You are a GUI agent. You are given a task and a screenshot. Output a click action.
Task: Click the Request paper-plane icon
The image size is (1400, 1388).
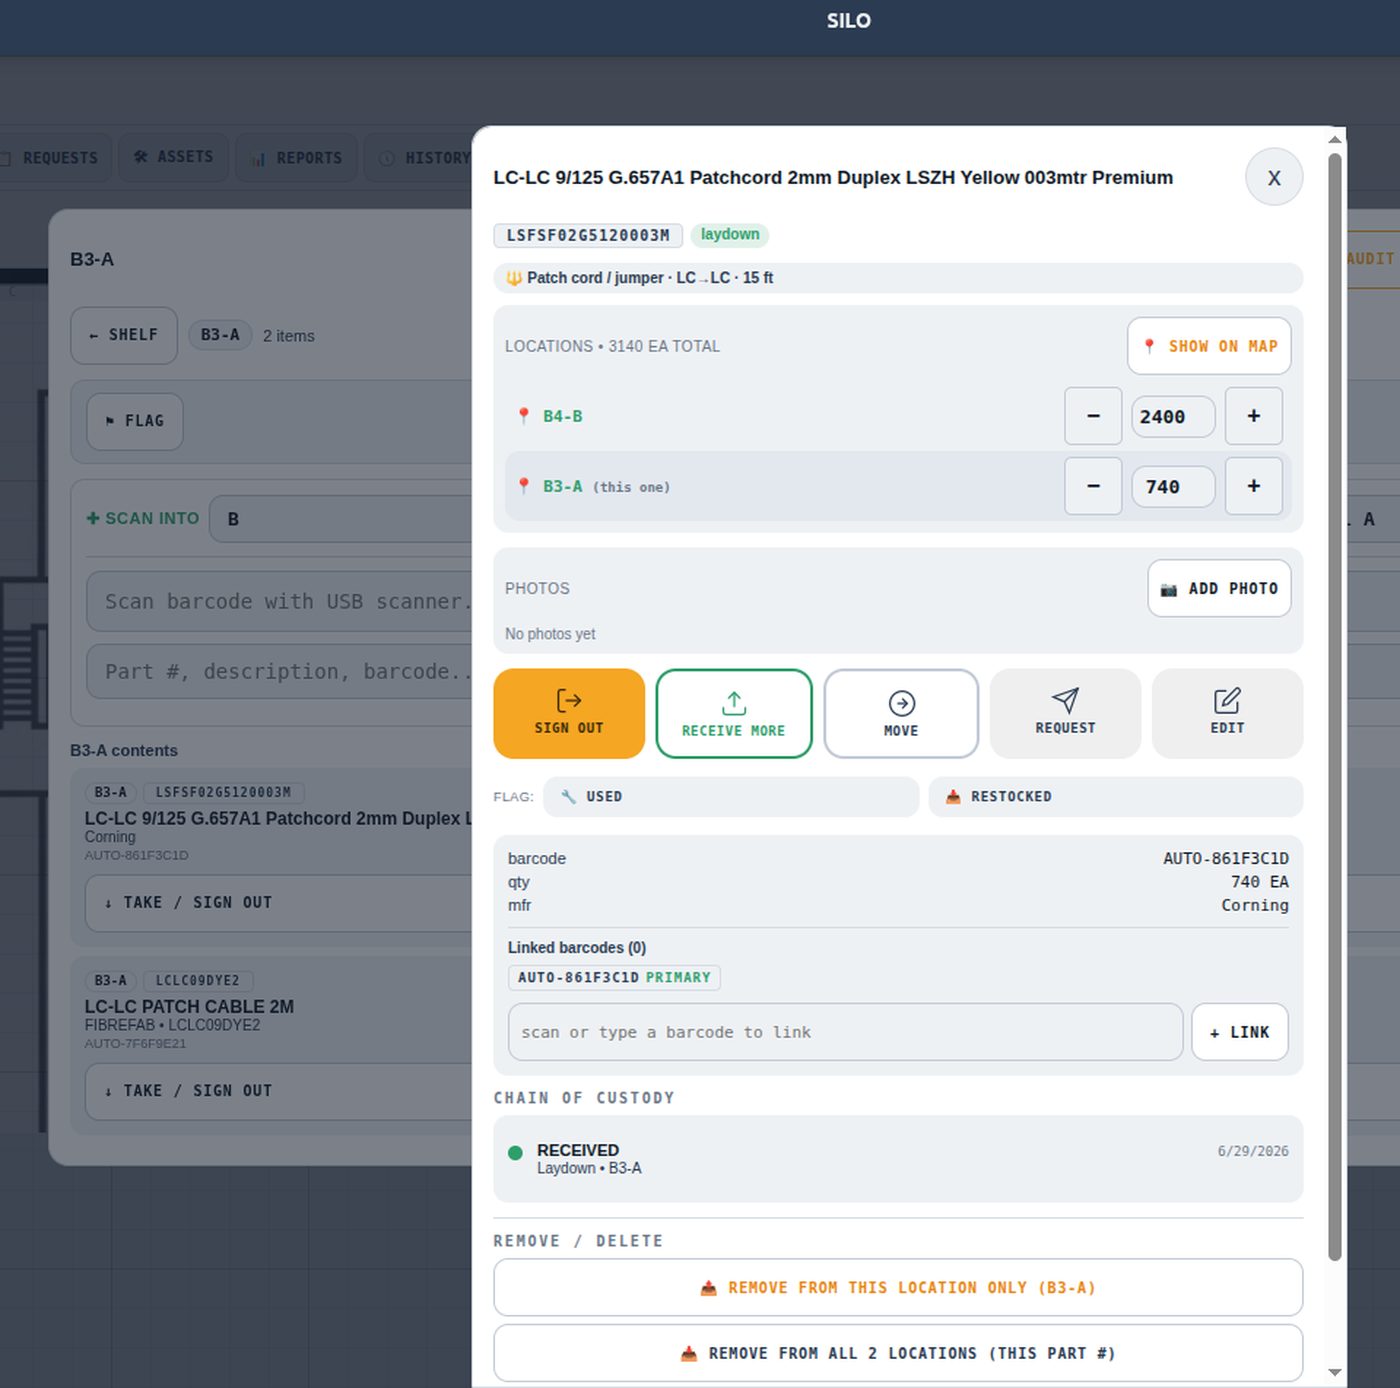[1065, 700]
